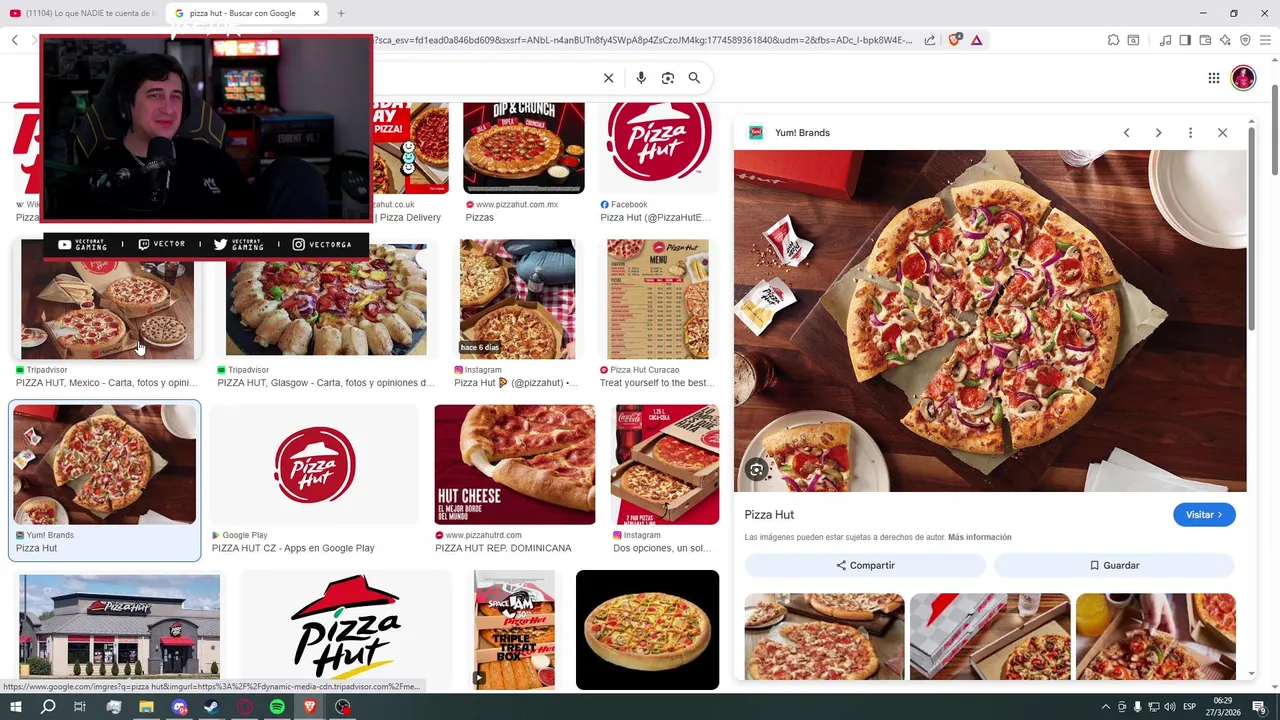
Task: Click the Guardar button
Action: [1114, 565]
